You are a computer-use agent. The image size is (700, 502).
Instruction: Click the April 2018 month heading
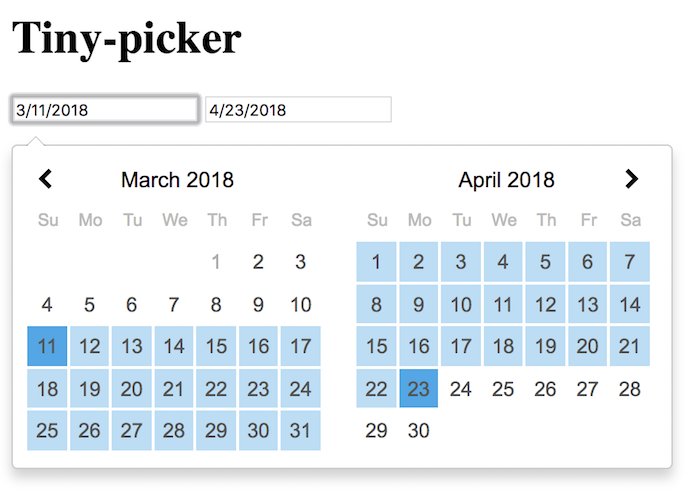506,181
